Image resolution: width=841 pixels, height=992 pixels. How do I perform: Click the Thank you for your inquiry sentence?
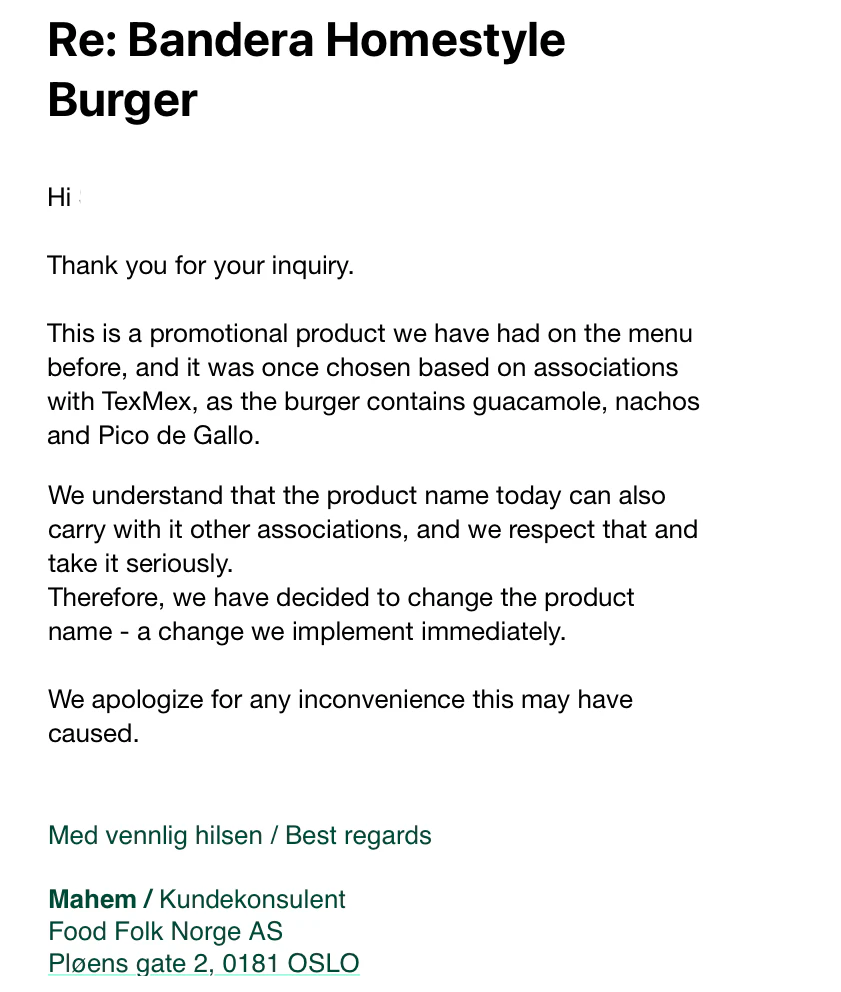click(201, 266)
